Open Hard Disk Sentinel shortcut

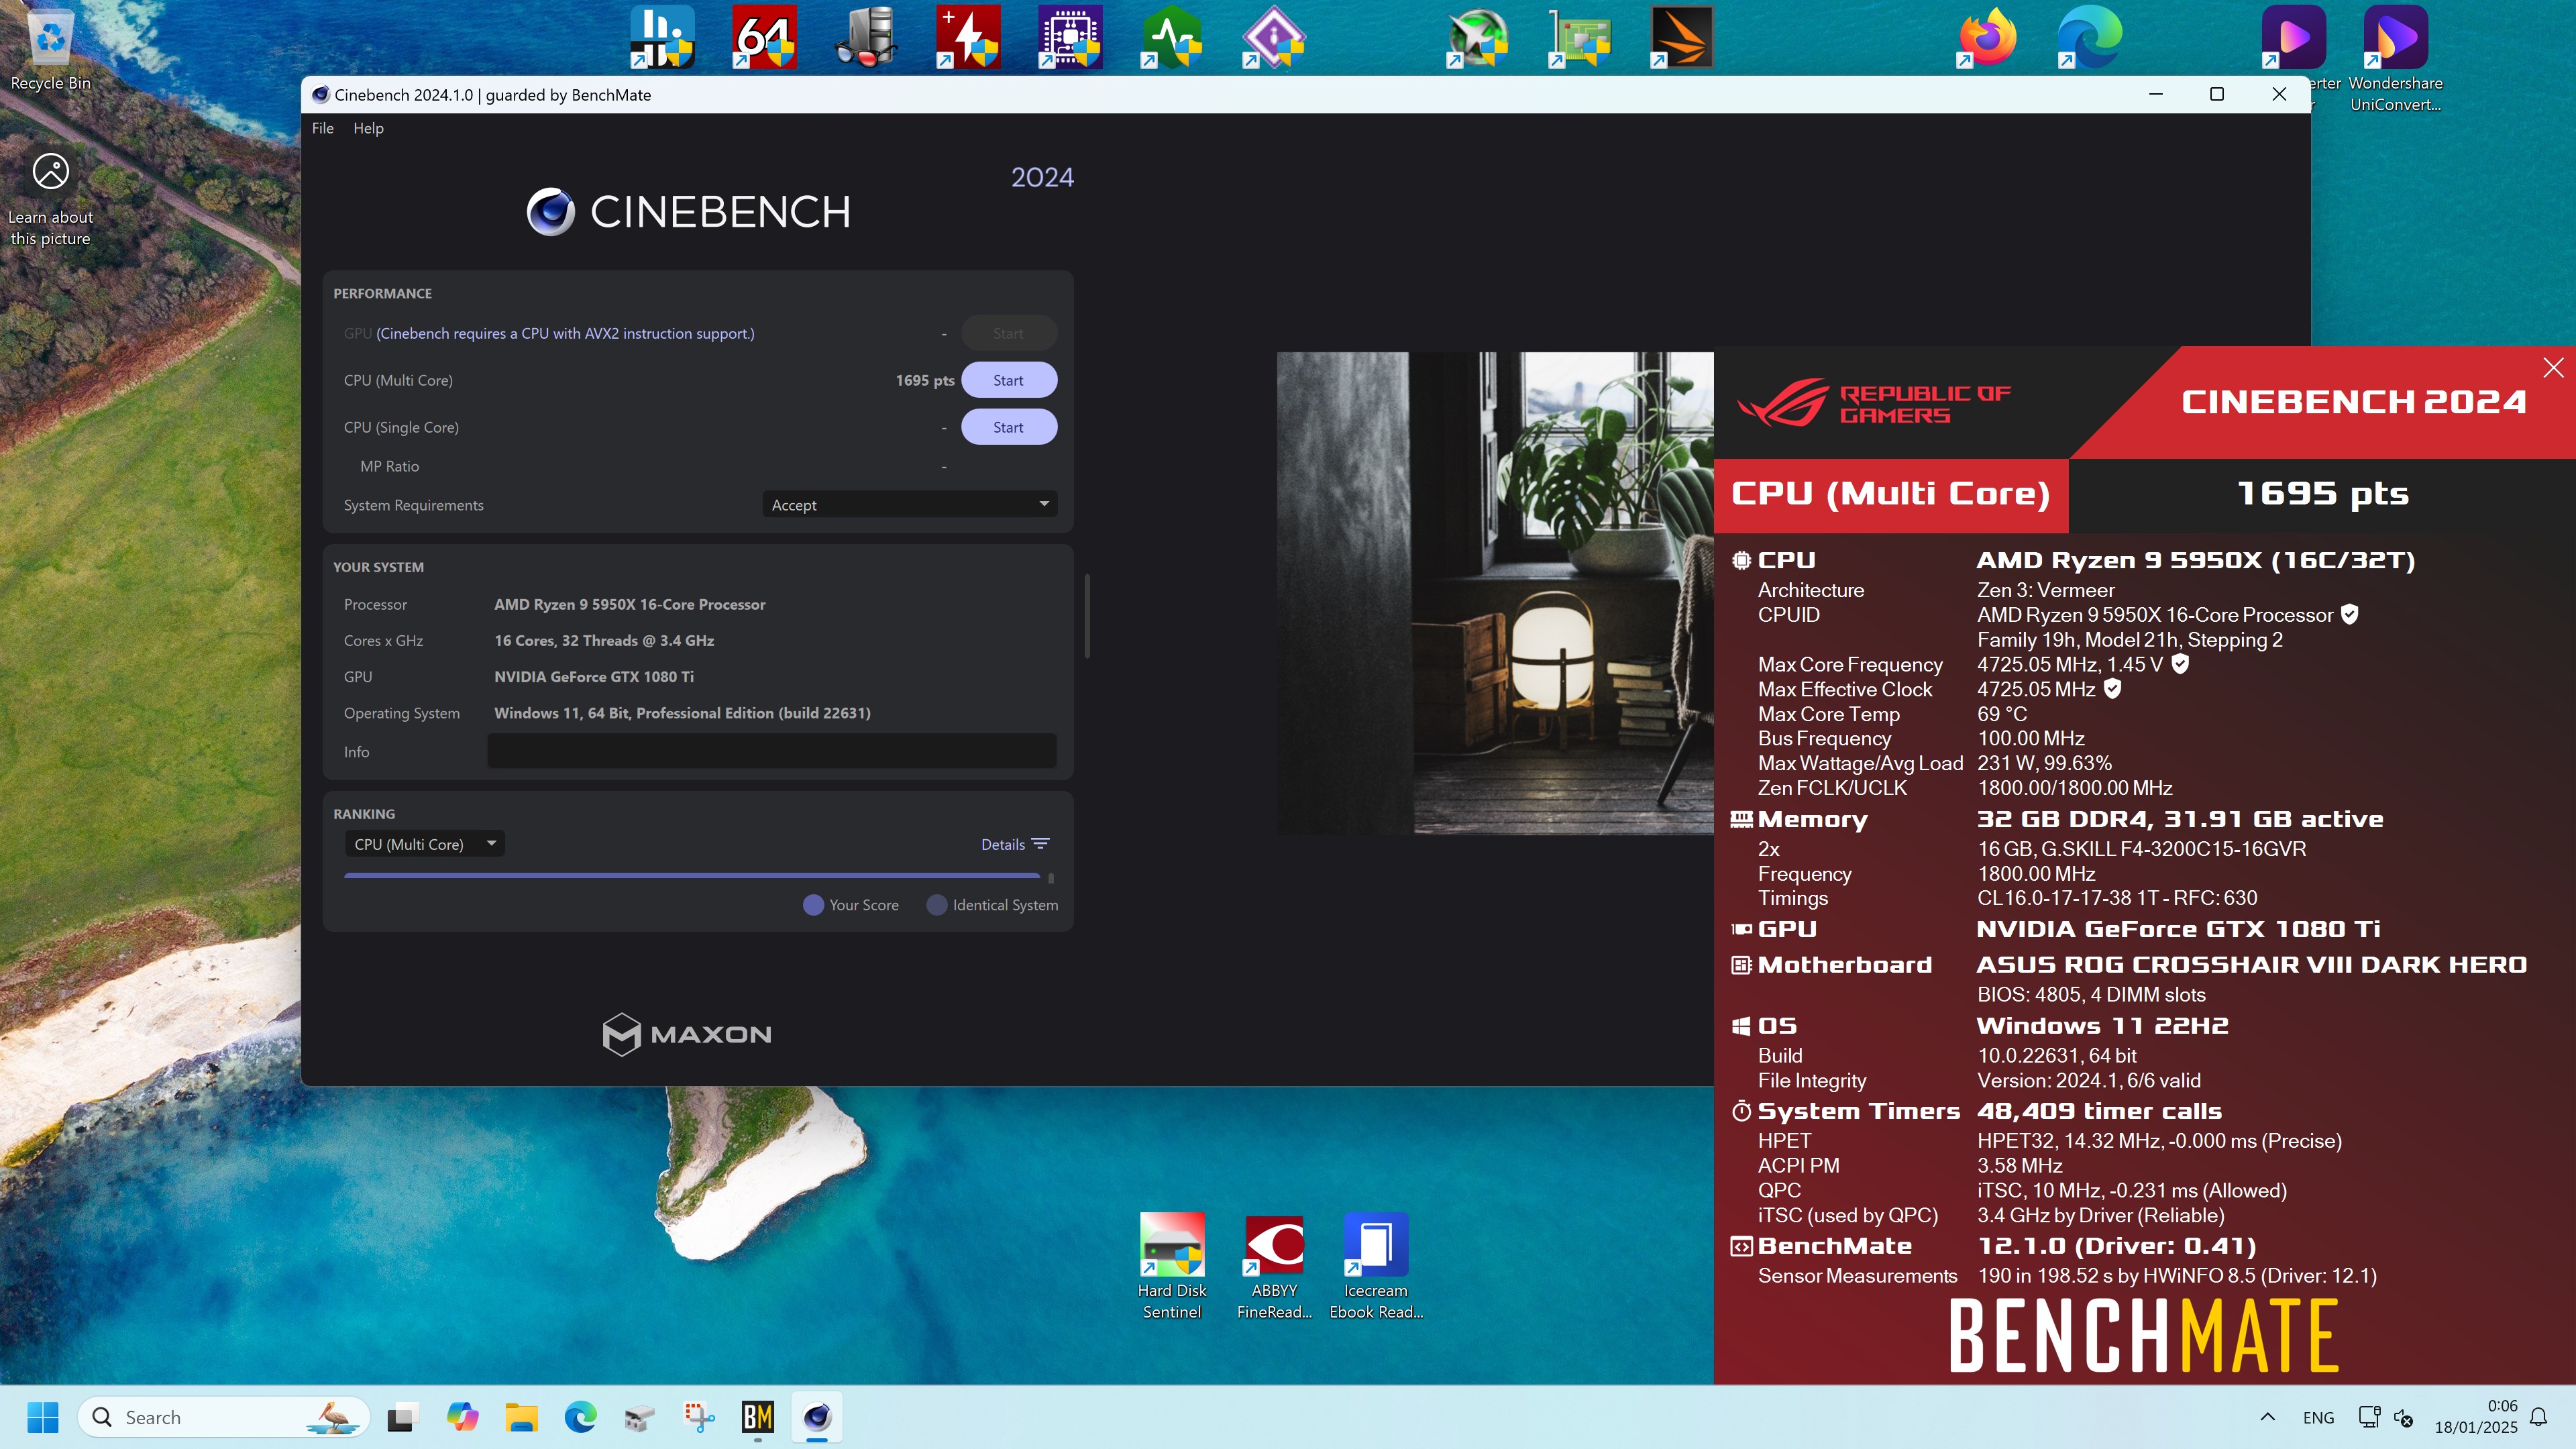click(x=1172, y=1266)
